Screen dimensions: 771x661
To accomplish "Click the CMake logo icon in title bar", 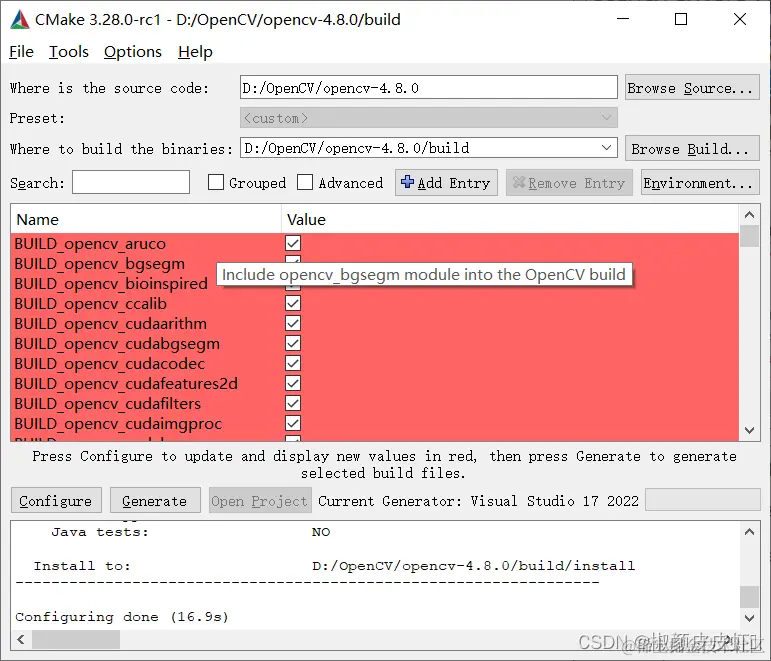I will click(x=20, y=19).
